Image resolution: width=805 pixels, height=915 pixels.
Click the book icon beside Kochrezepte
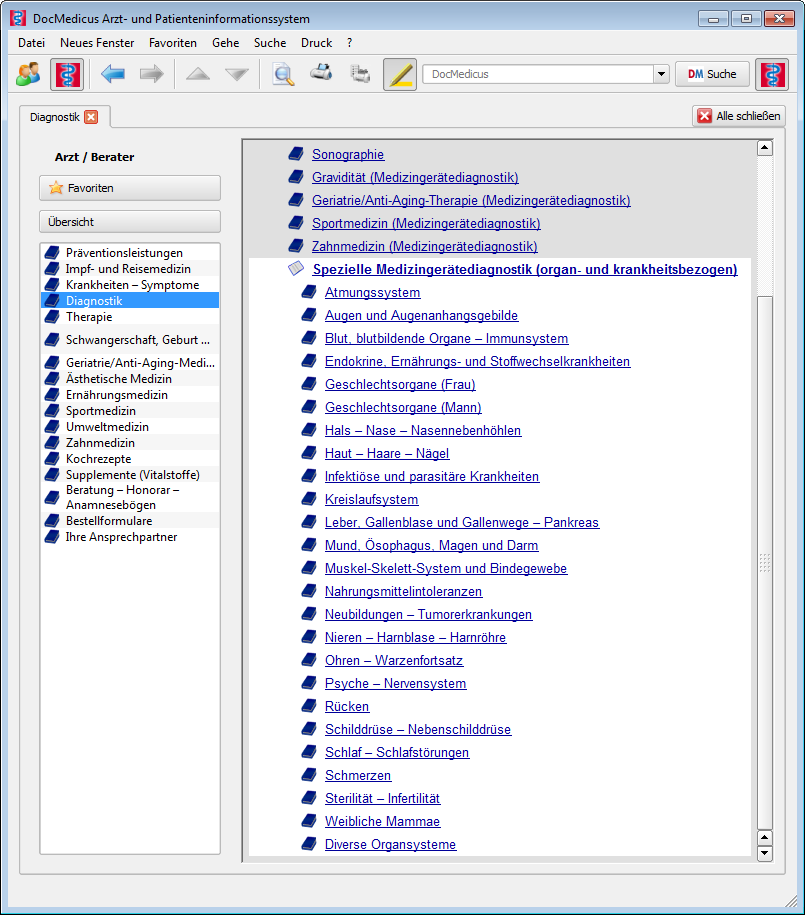(53, 459)
